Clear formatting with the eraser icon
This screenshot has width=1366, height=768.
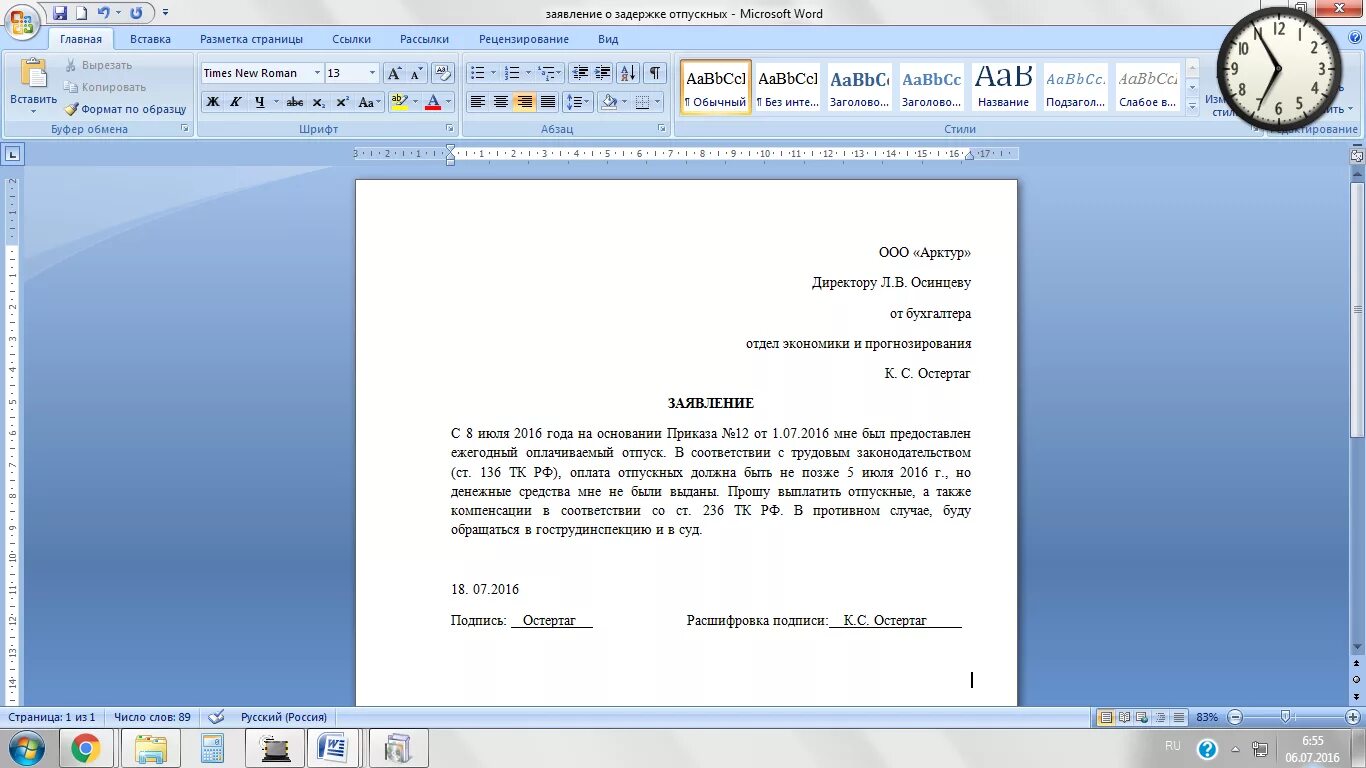(x=444, y=73)
